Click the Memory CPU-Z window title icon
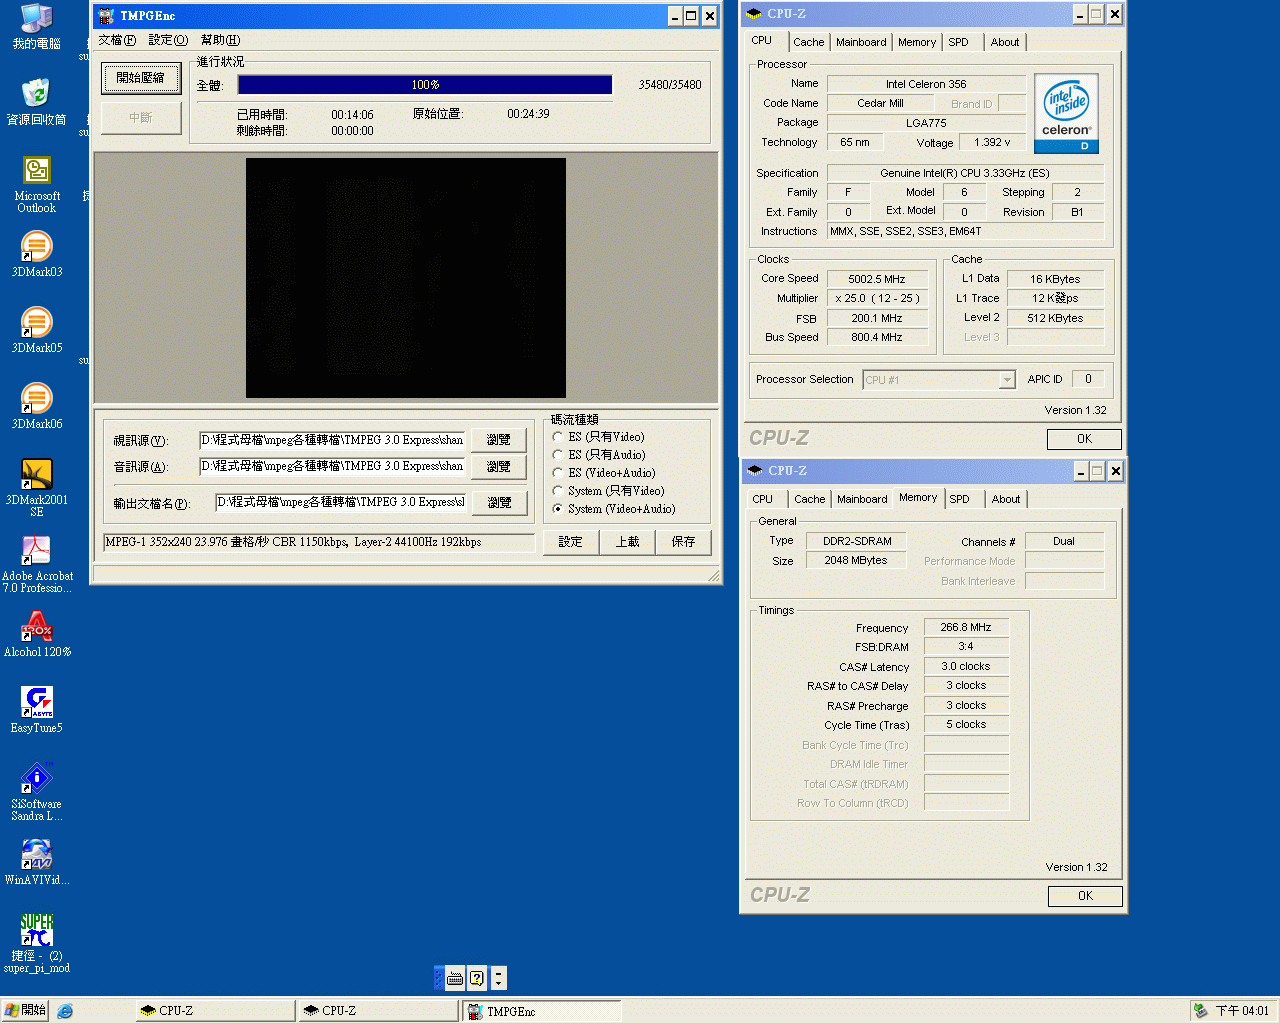 756,471
